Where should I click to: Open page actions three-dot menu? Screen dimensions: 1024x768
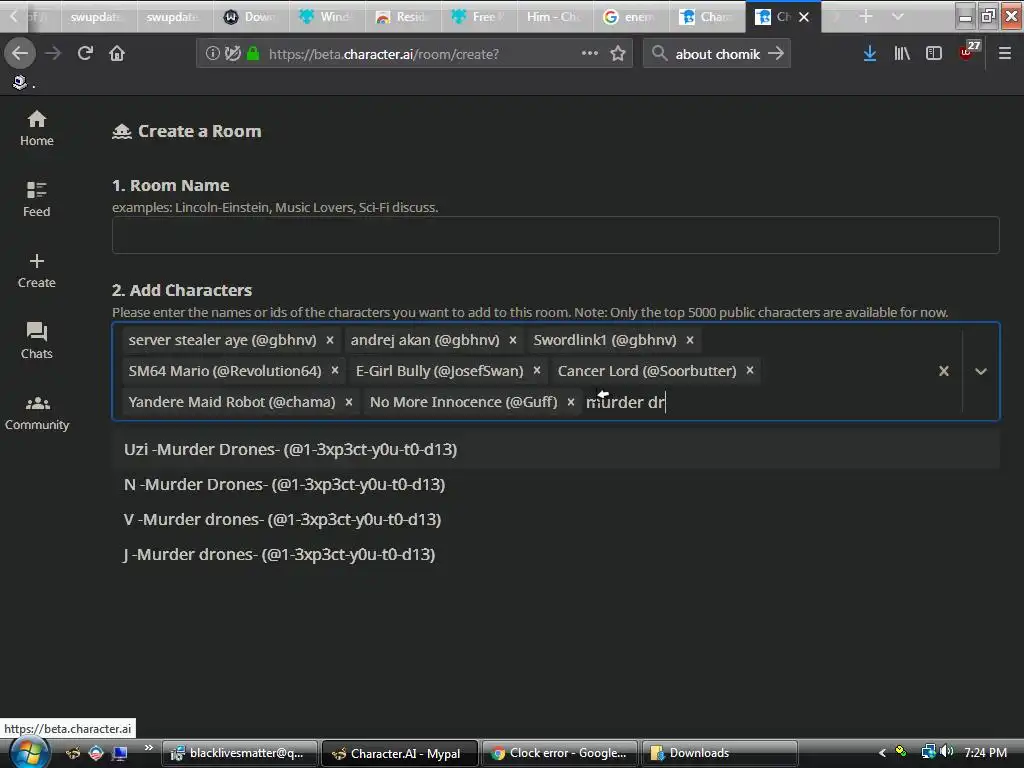click(590, 54)
